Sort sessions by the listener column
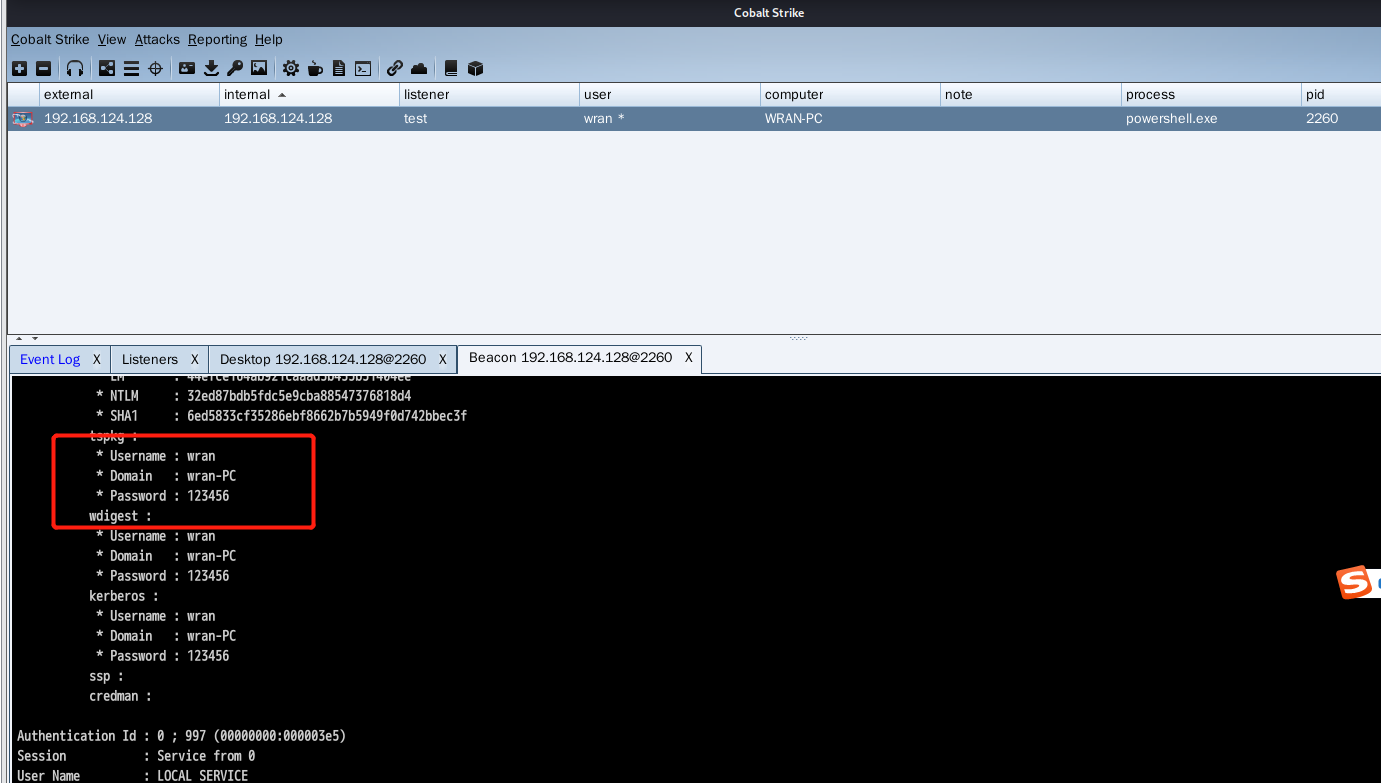Image resolution: width=1381 pixels, height=783 pixels. pos(489,95)
